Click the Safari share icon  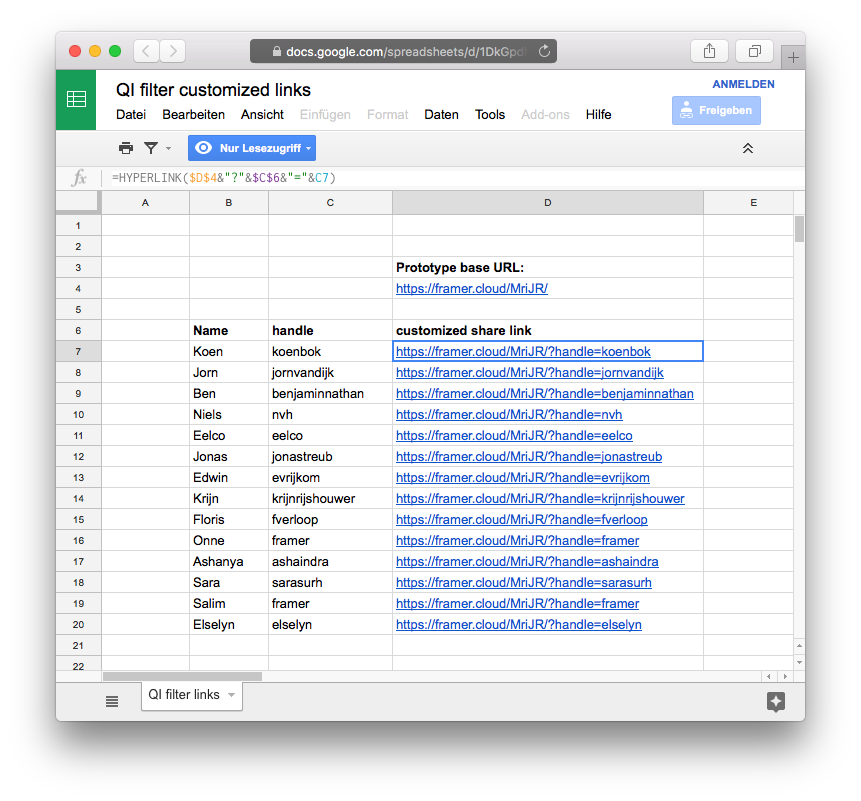tap(709, 51)
